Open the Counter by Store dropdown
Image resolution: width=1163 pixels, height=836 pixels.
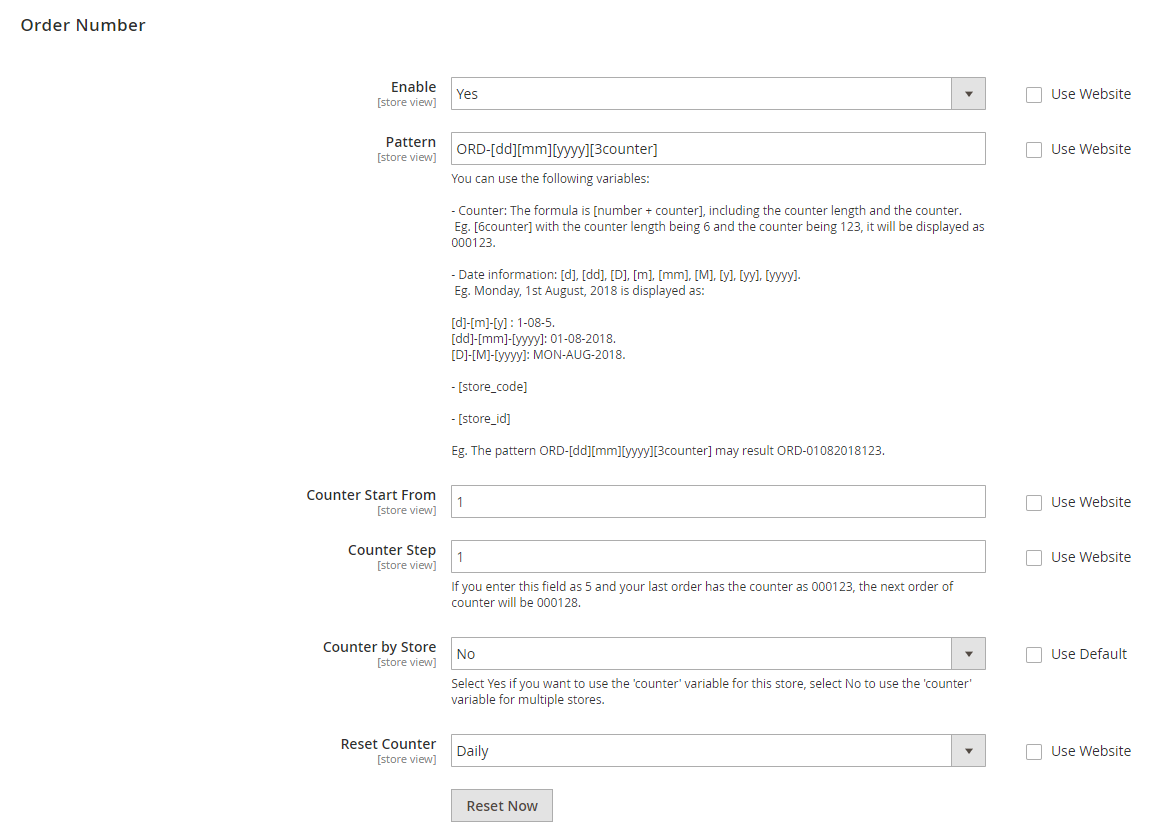pos(718,654)
